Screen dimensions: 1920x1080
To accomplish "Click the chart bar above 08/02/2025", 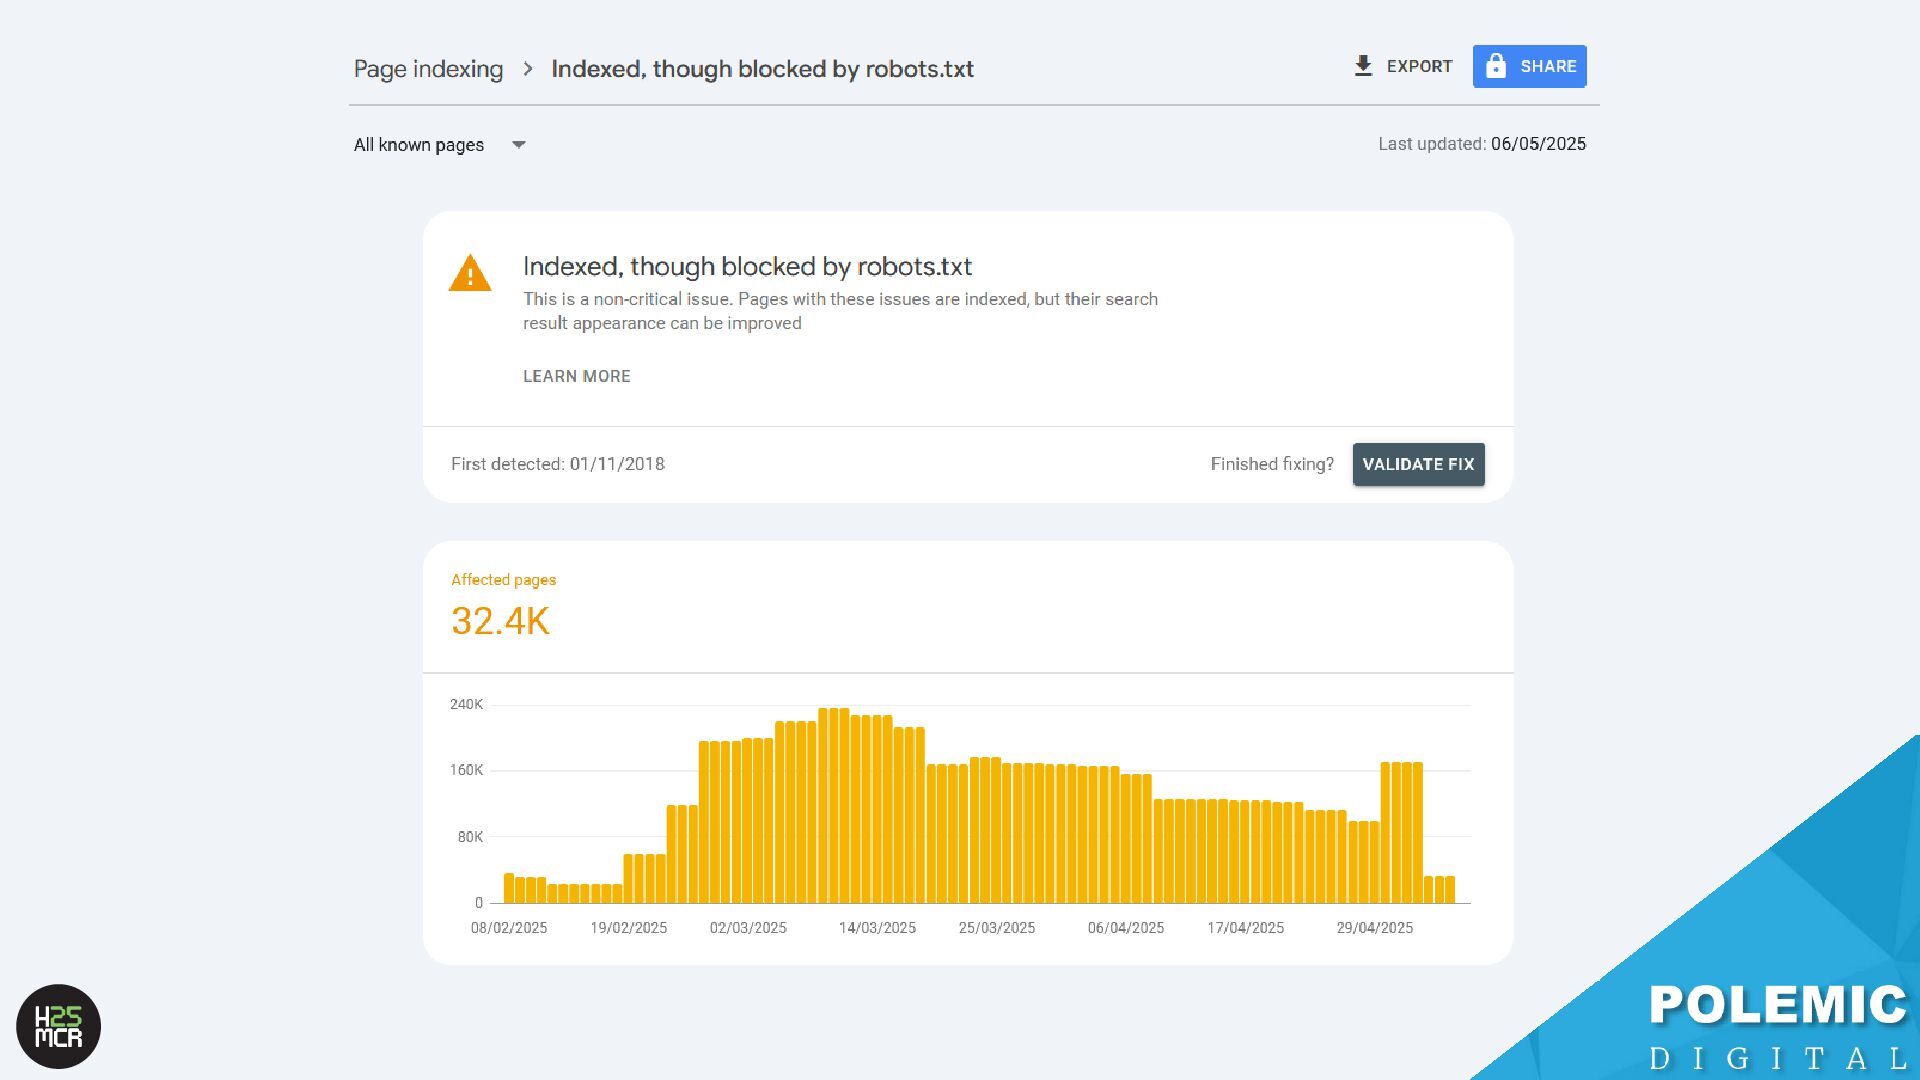I will 509,888.
